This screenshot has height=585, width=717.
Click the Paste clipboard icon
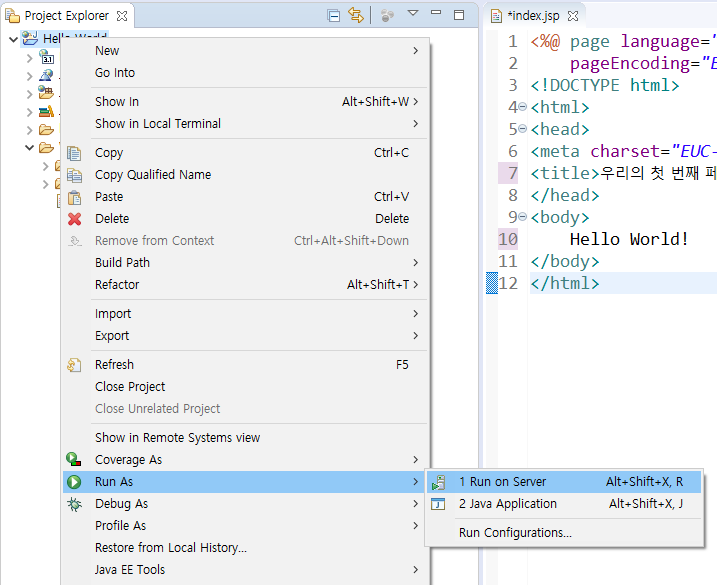click(x=74, y=197)
